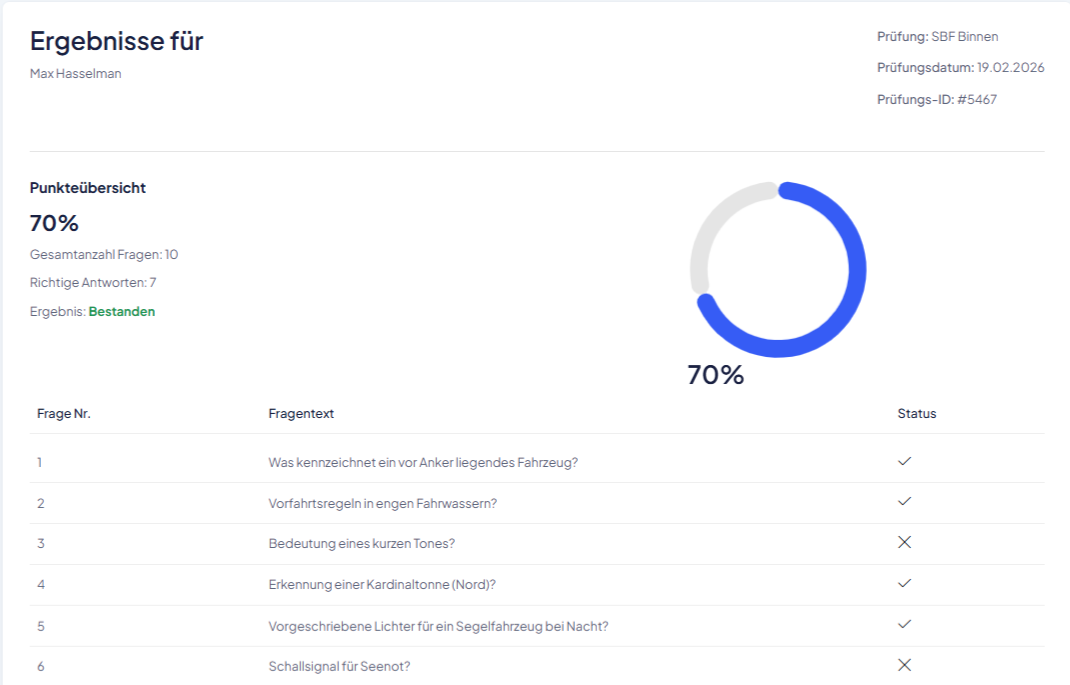1070x685 pixels.
Task: Select the 'Status' column header
Action: pos(917,413)
